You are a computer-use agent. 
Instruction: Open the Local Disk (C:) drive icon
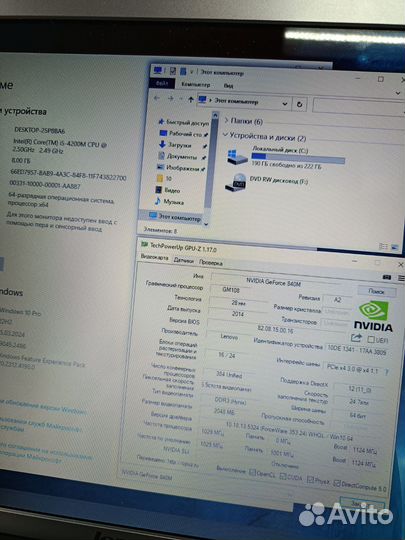point(237,157)
